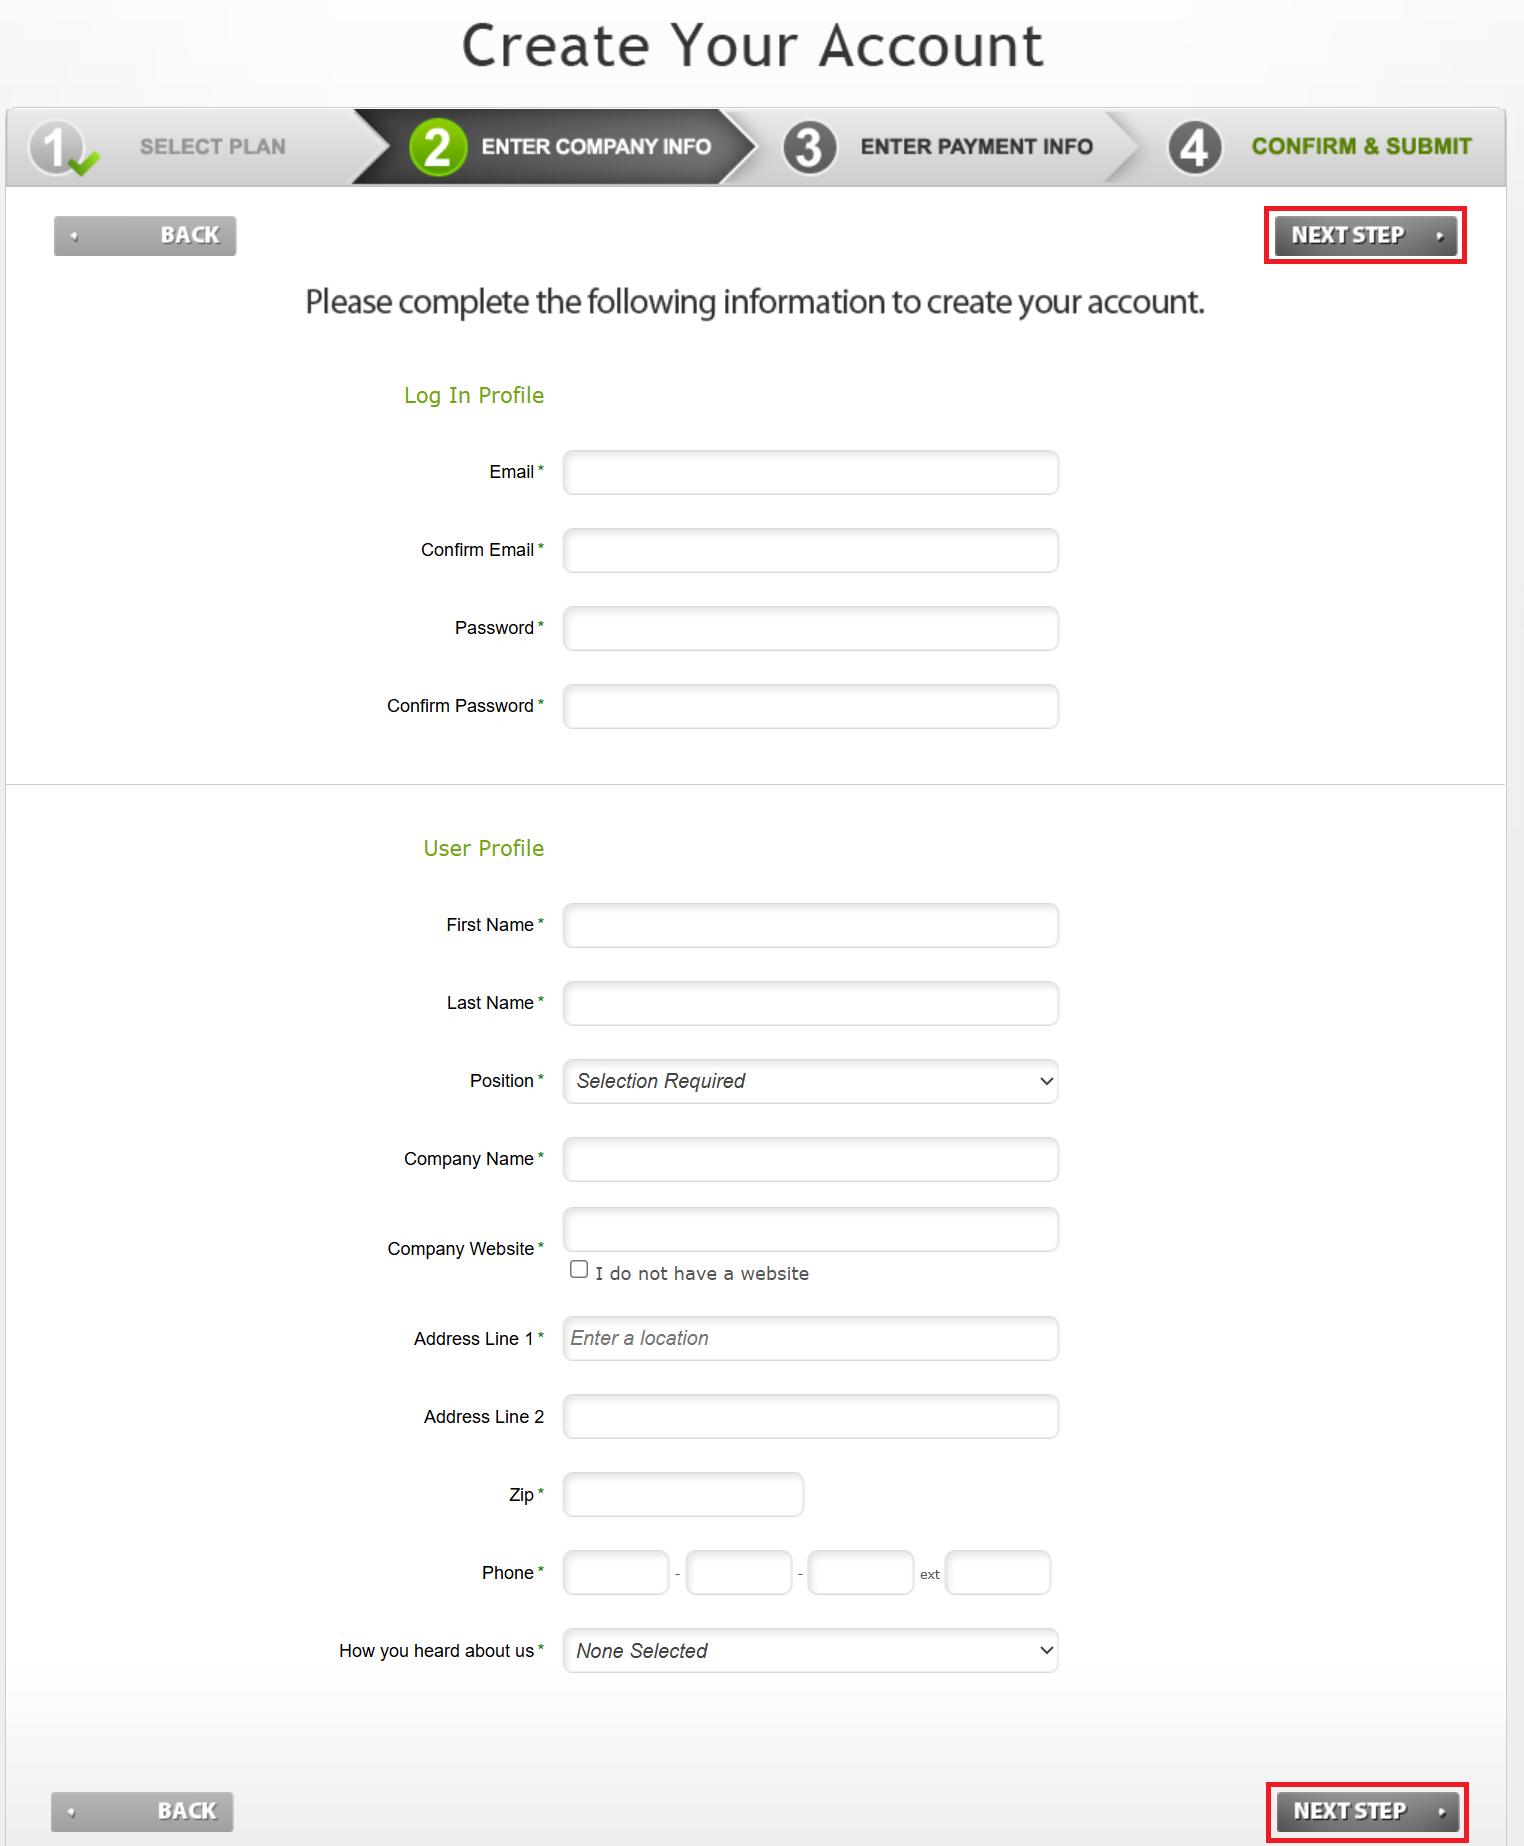The width and height of the screenshot is (1524, 1846).
Task: Click the arrow icon on top Back button
Action: [x=73, y=236]
